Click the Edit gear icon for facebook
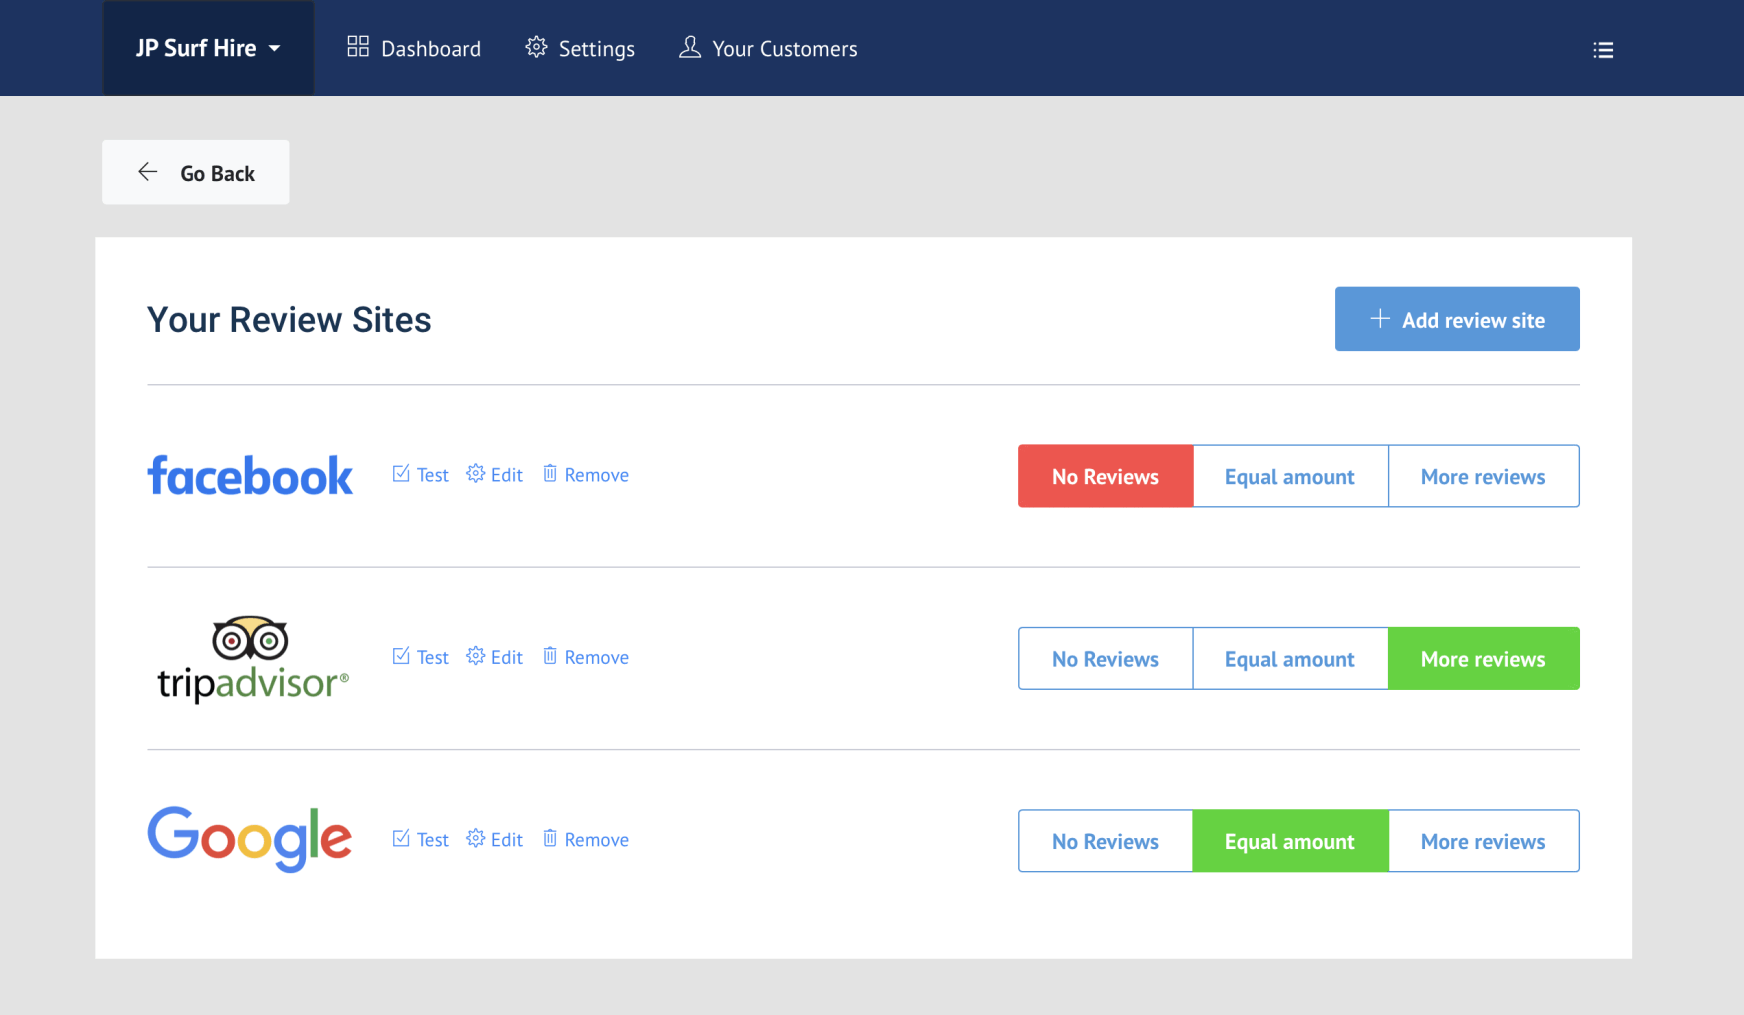 tap(476, 474)
